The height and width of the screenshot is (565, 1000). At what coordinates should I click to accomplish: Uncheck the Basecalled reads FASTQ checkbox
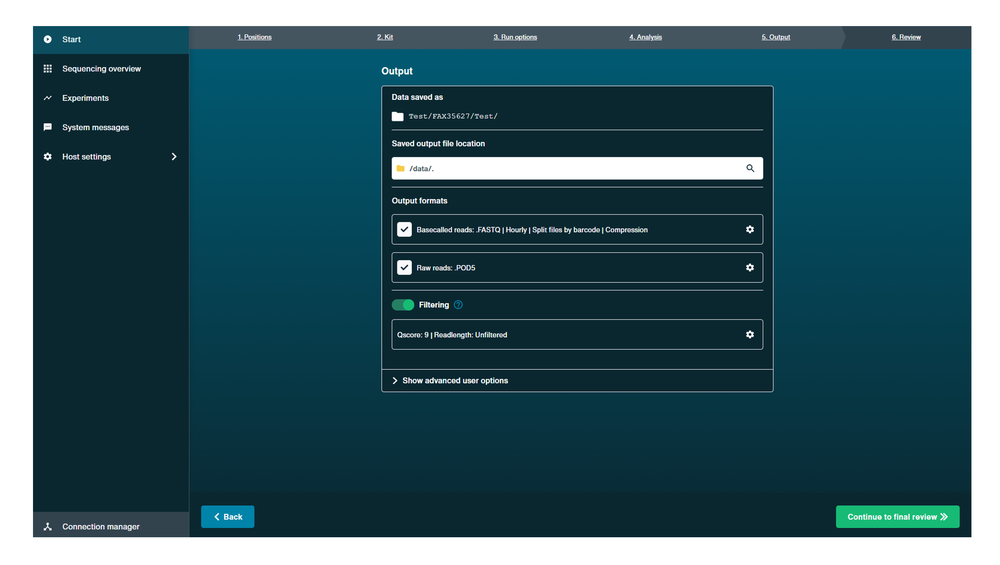(404, 230)
